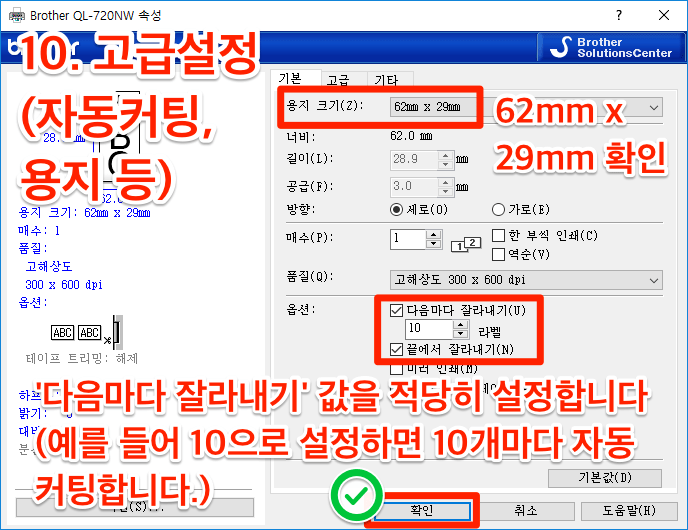
Task: Increase the 매수(P) copies count
Action: pyautogui.click(x=434, y=235)
